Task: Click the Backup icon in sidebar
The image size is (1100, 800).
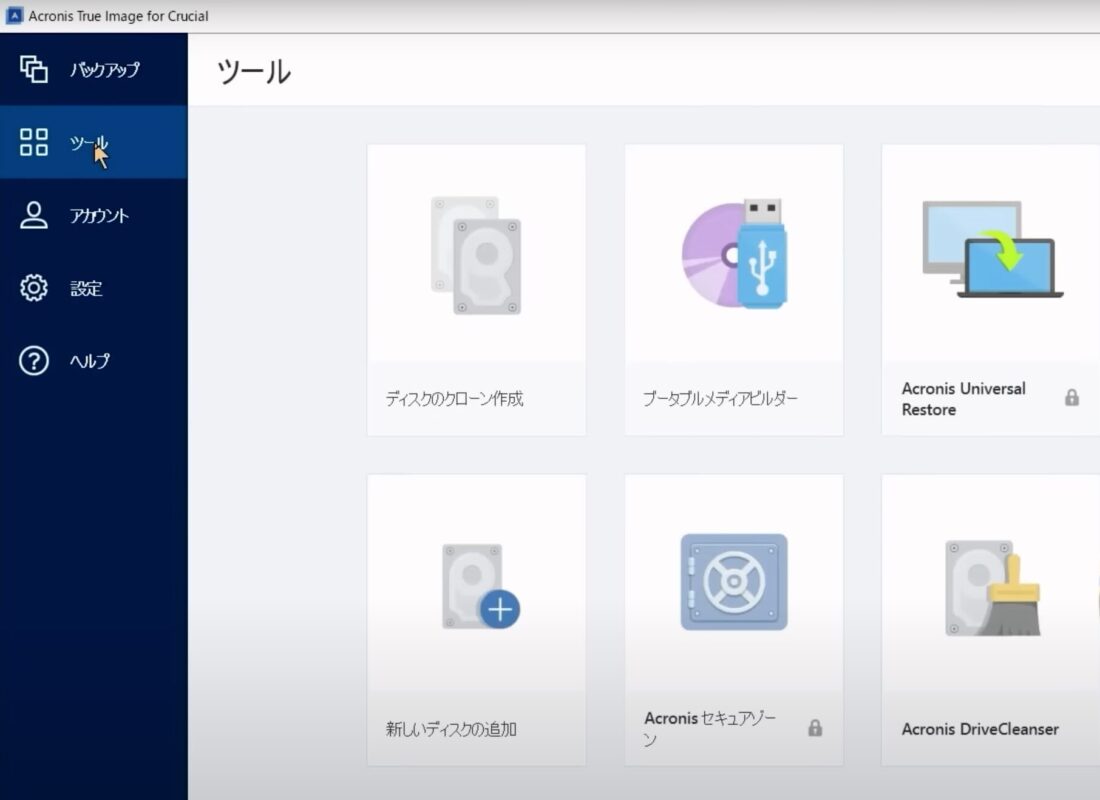Action: pyautogui.click(x=34, y=69)
